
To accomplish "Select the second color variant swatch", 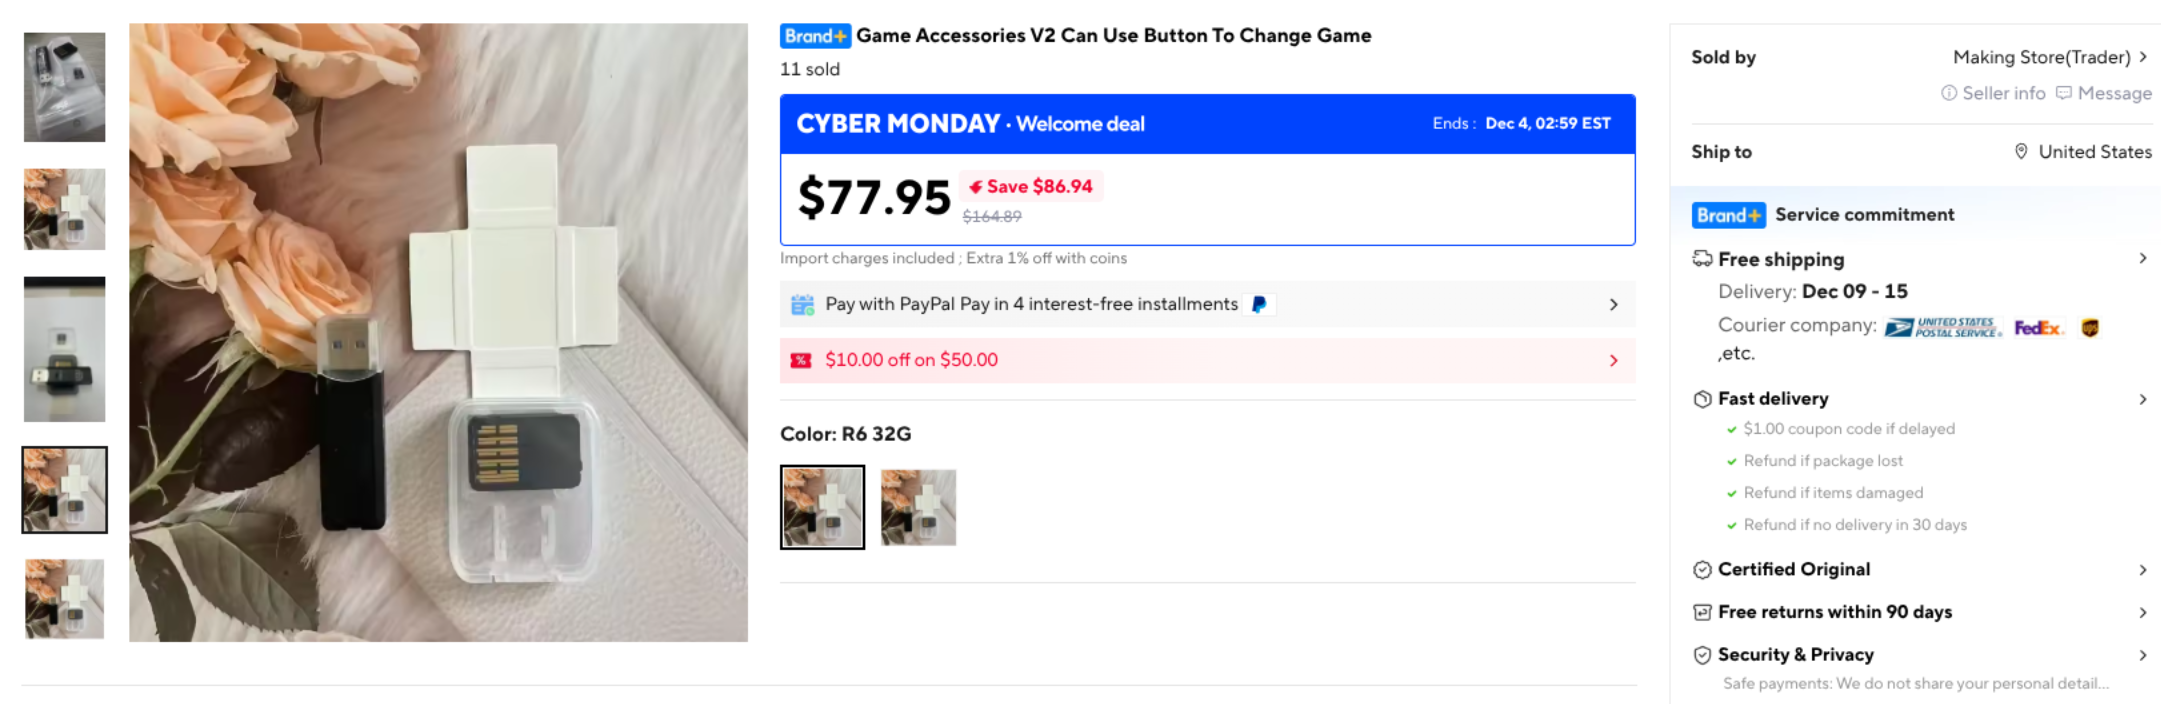I will point(918,507).
